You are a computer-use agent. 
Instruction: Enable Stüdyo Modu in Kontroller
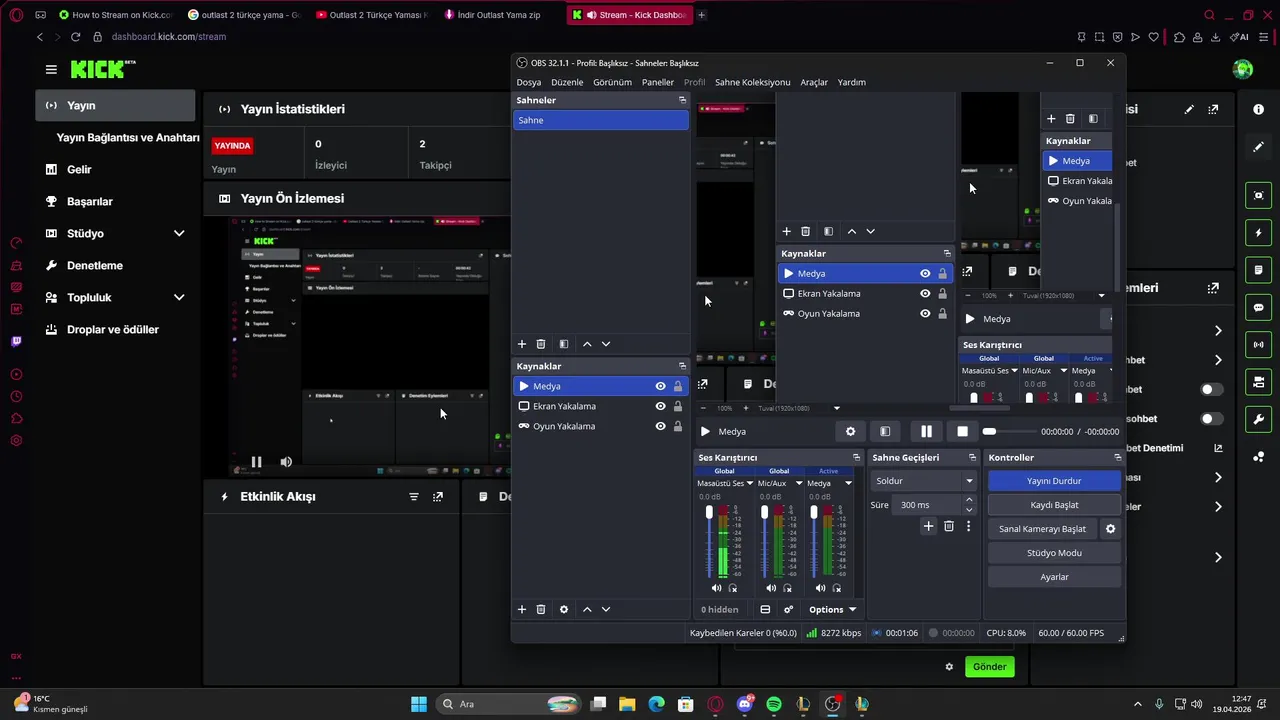coord(1054,553)
